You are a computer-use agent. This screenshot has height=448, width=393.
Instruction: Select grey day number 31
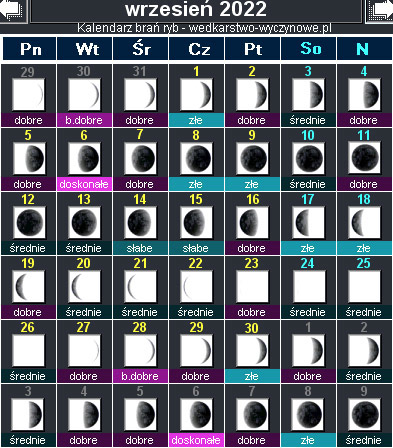click(x=140, y=71)
